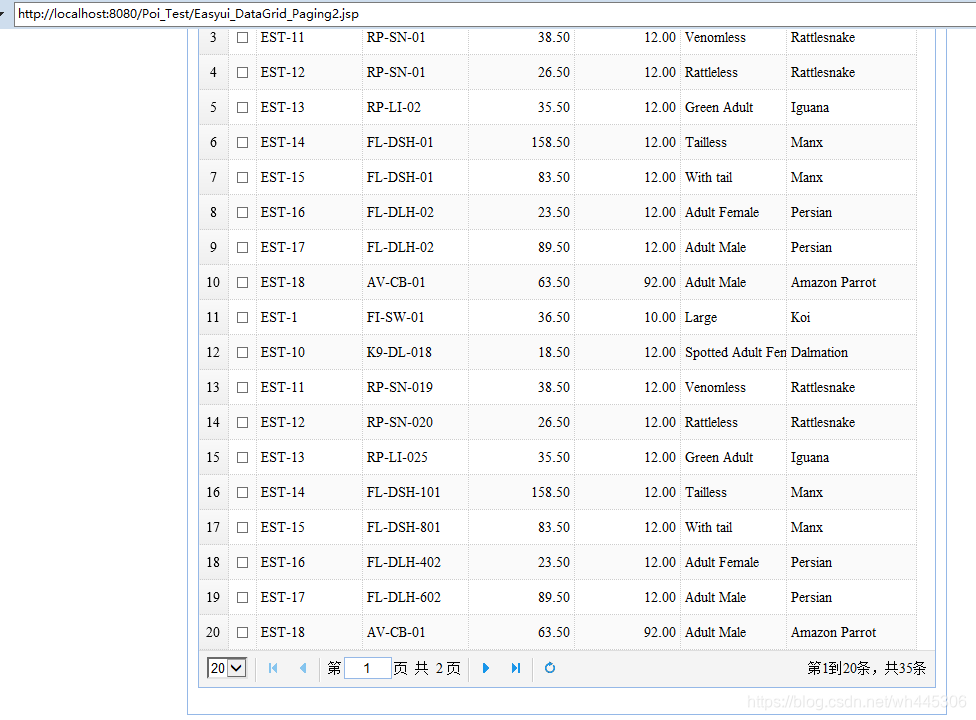
Task: Toggle checkbox for row 12
Action: click(243, 352)
